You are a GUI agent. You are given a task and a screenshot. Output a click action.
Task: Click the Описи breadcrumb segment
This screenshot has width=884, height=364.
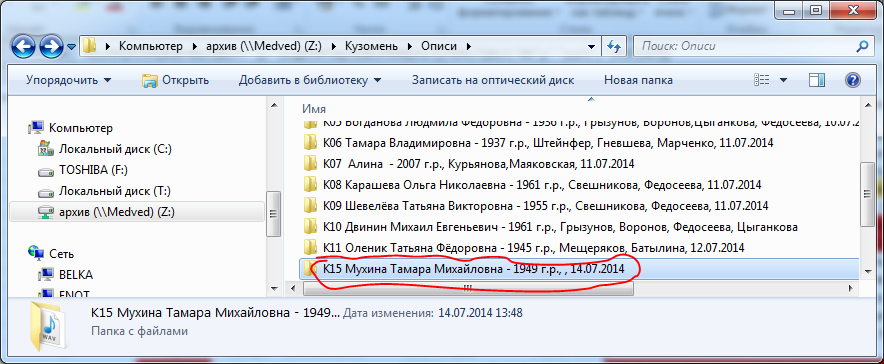tap(439, 46)
